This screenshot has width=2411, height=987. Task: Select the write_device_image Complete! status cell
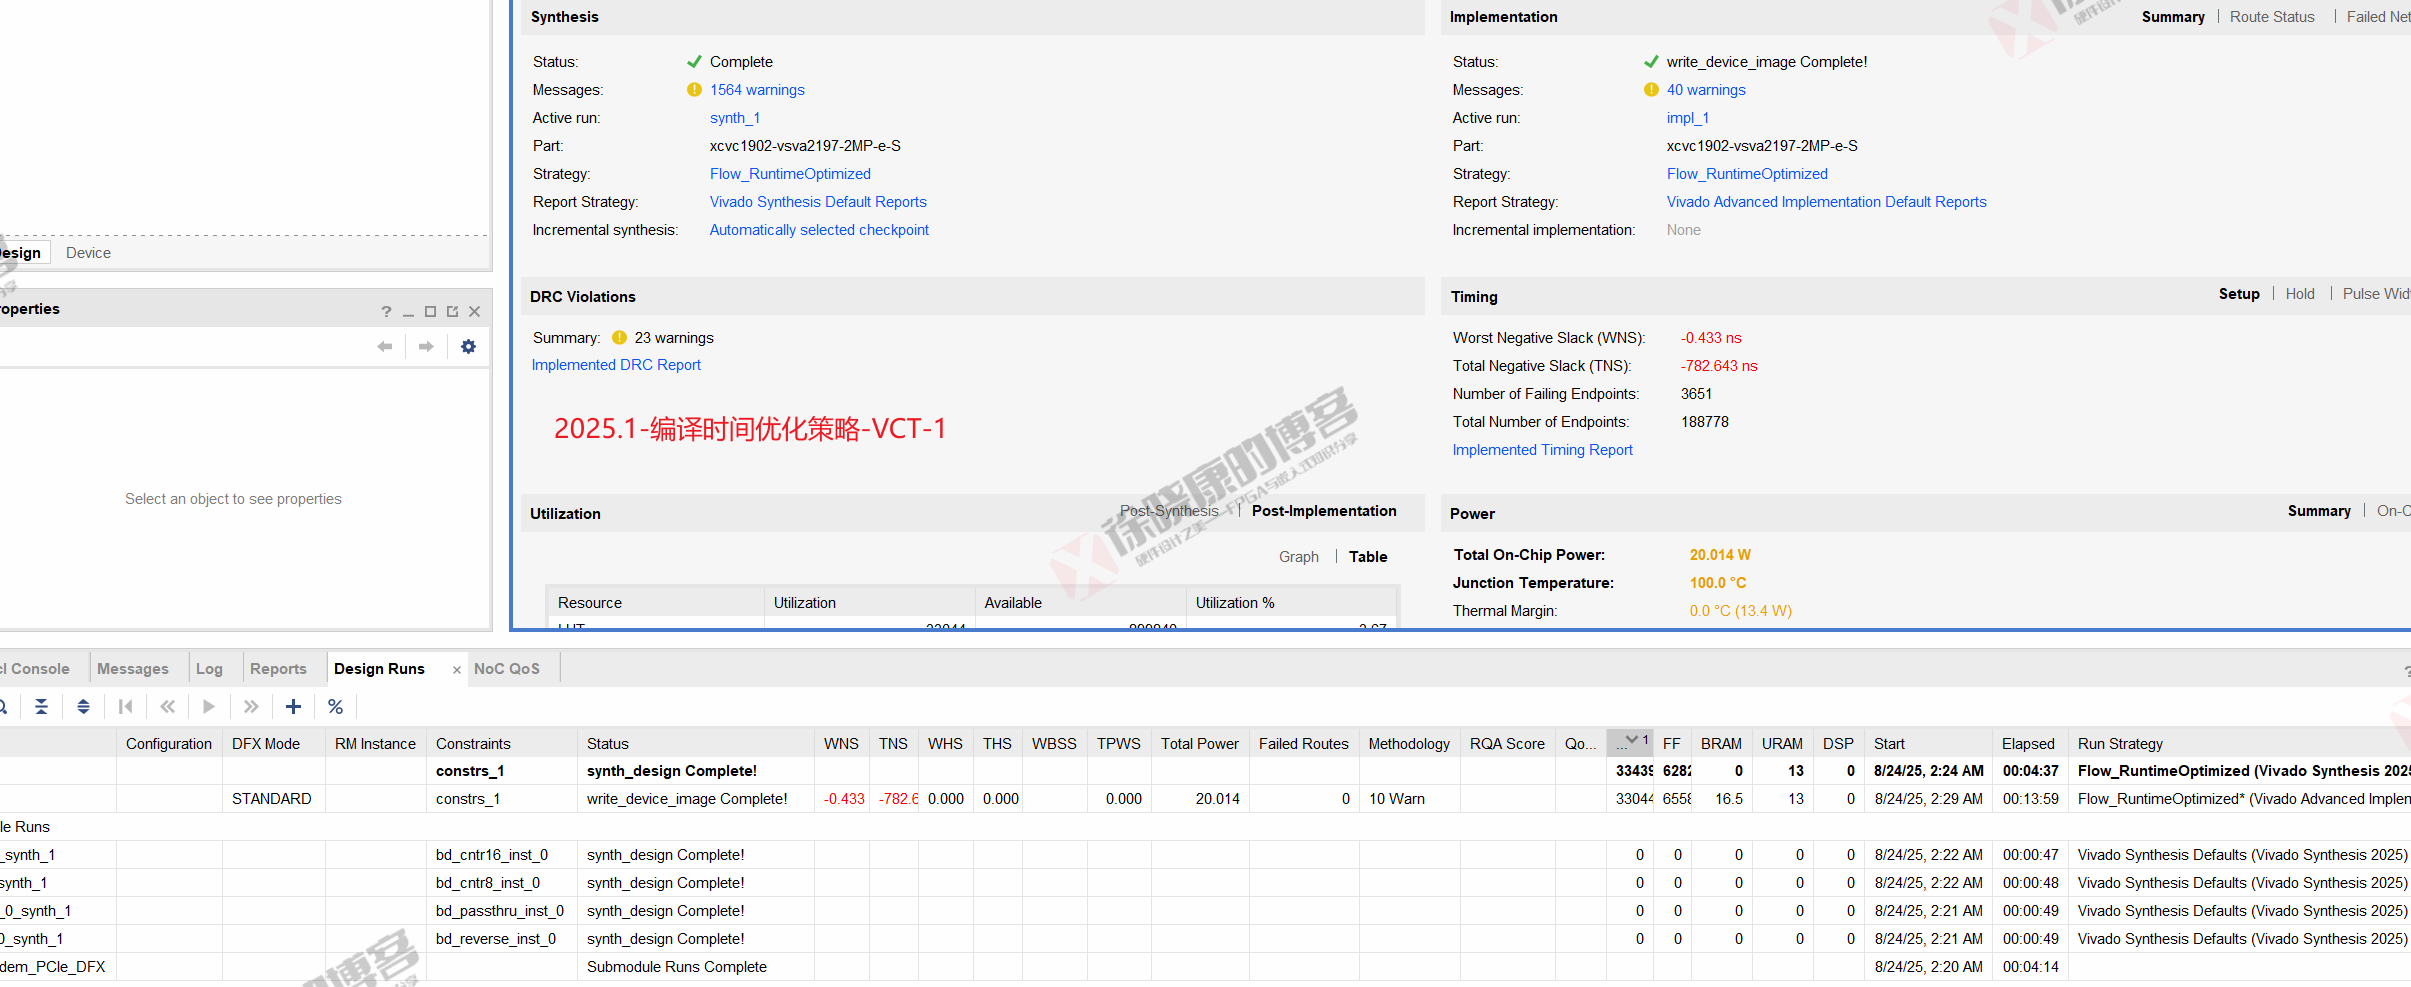695,799
